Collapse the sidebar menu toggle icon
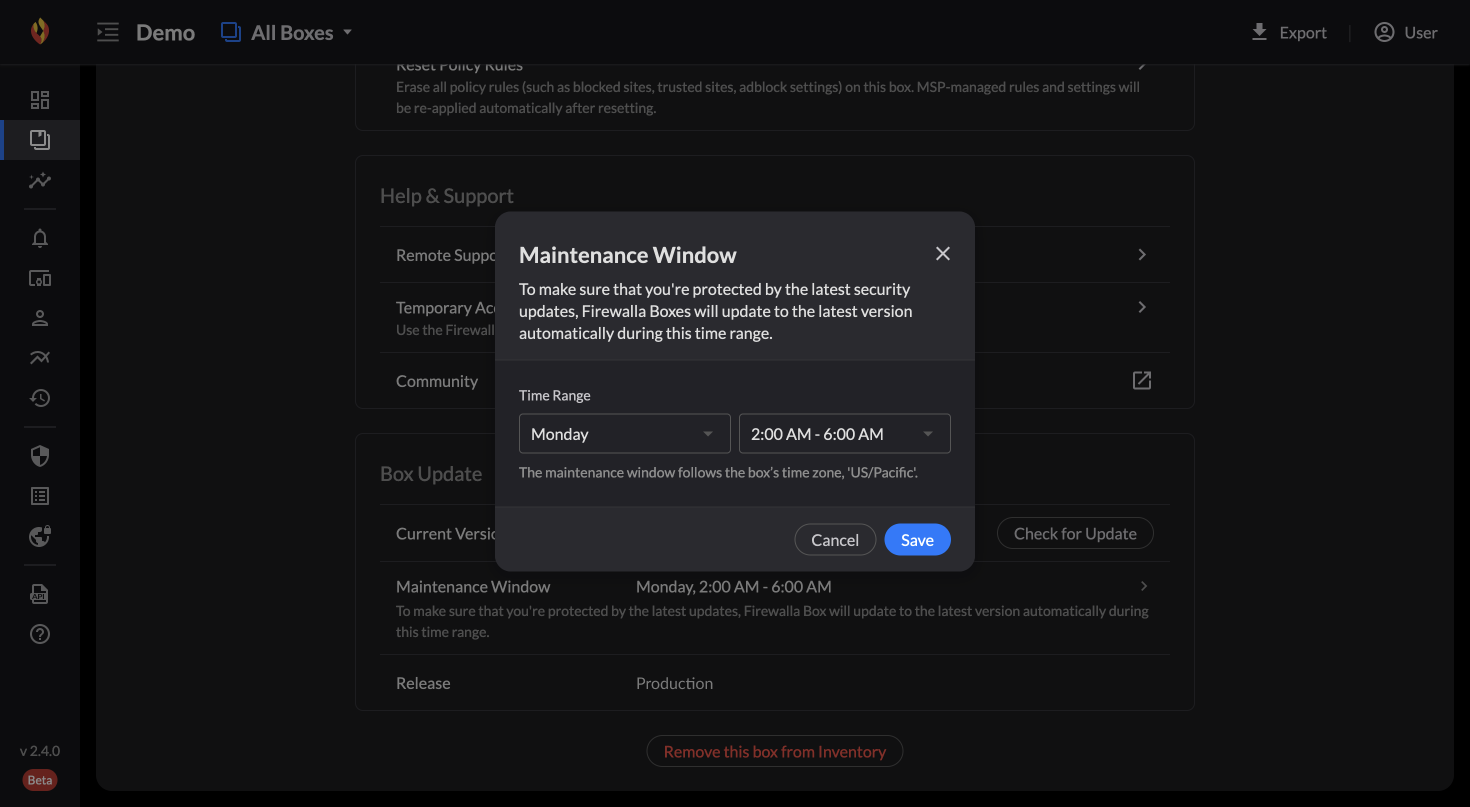Screen dimensions: 1470x807 point(108,32)
